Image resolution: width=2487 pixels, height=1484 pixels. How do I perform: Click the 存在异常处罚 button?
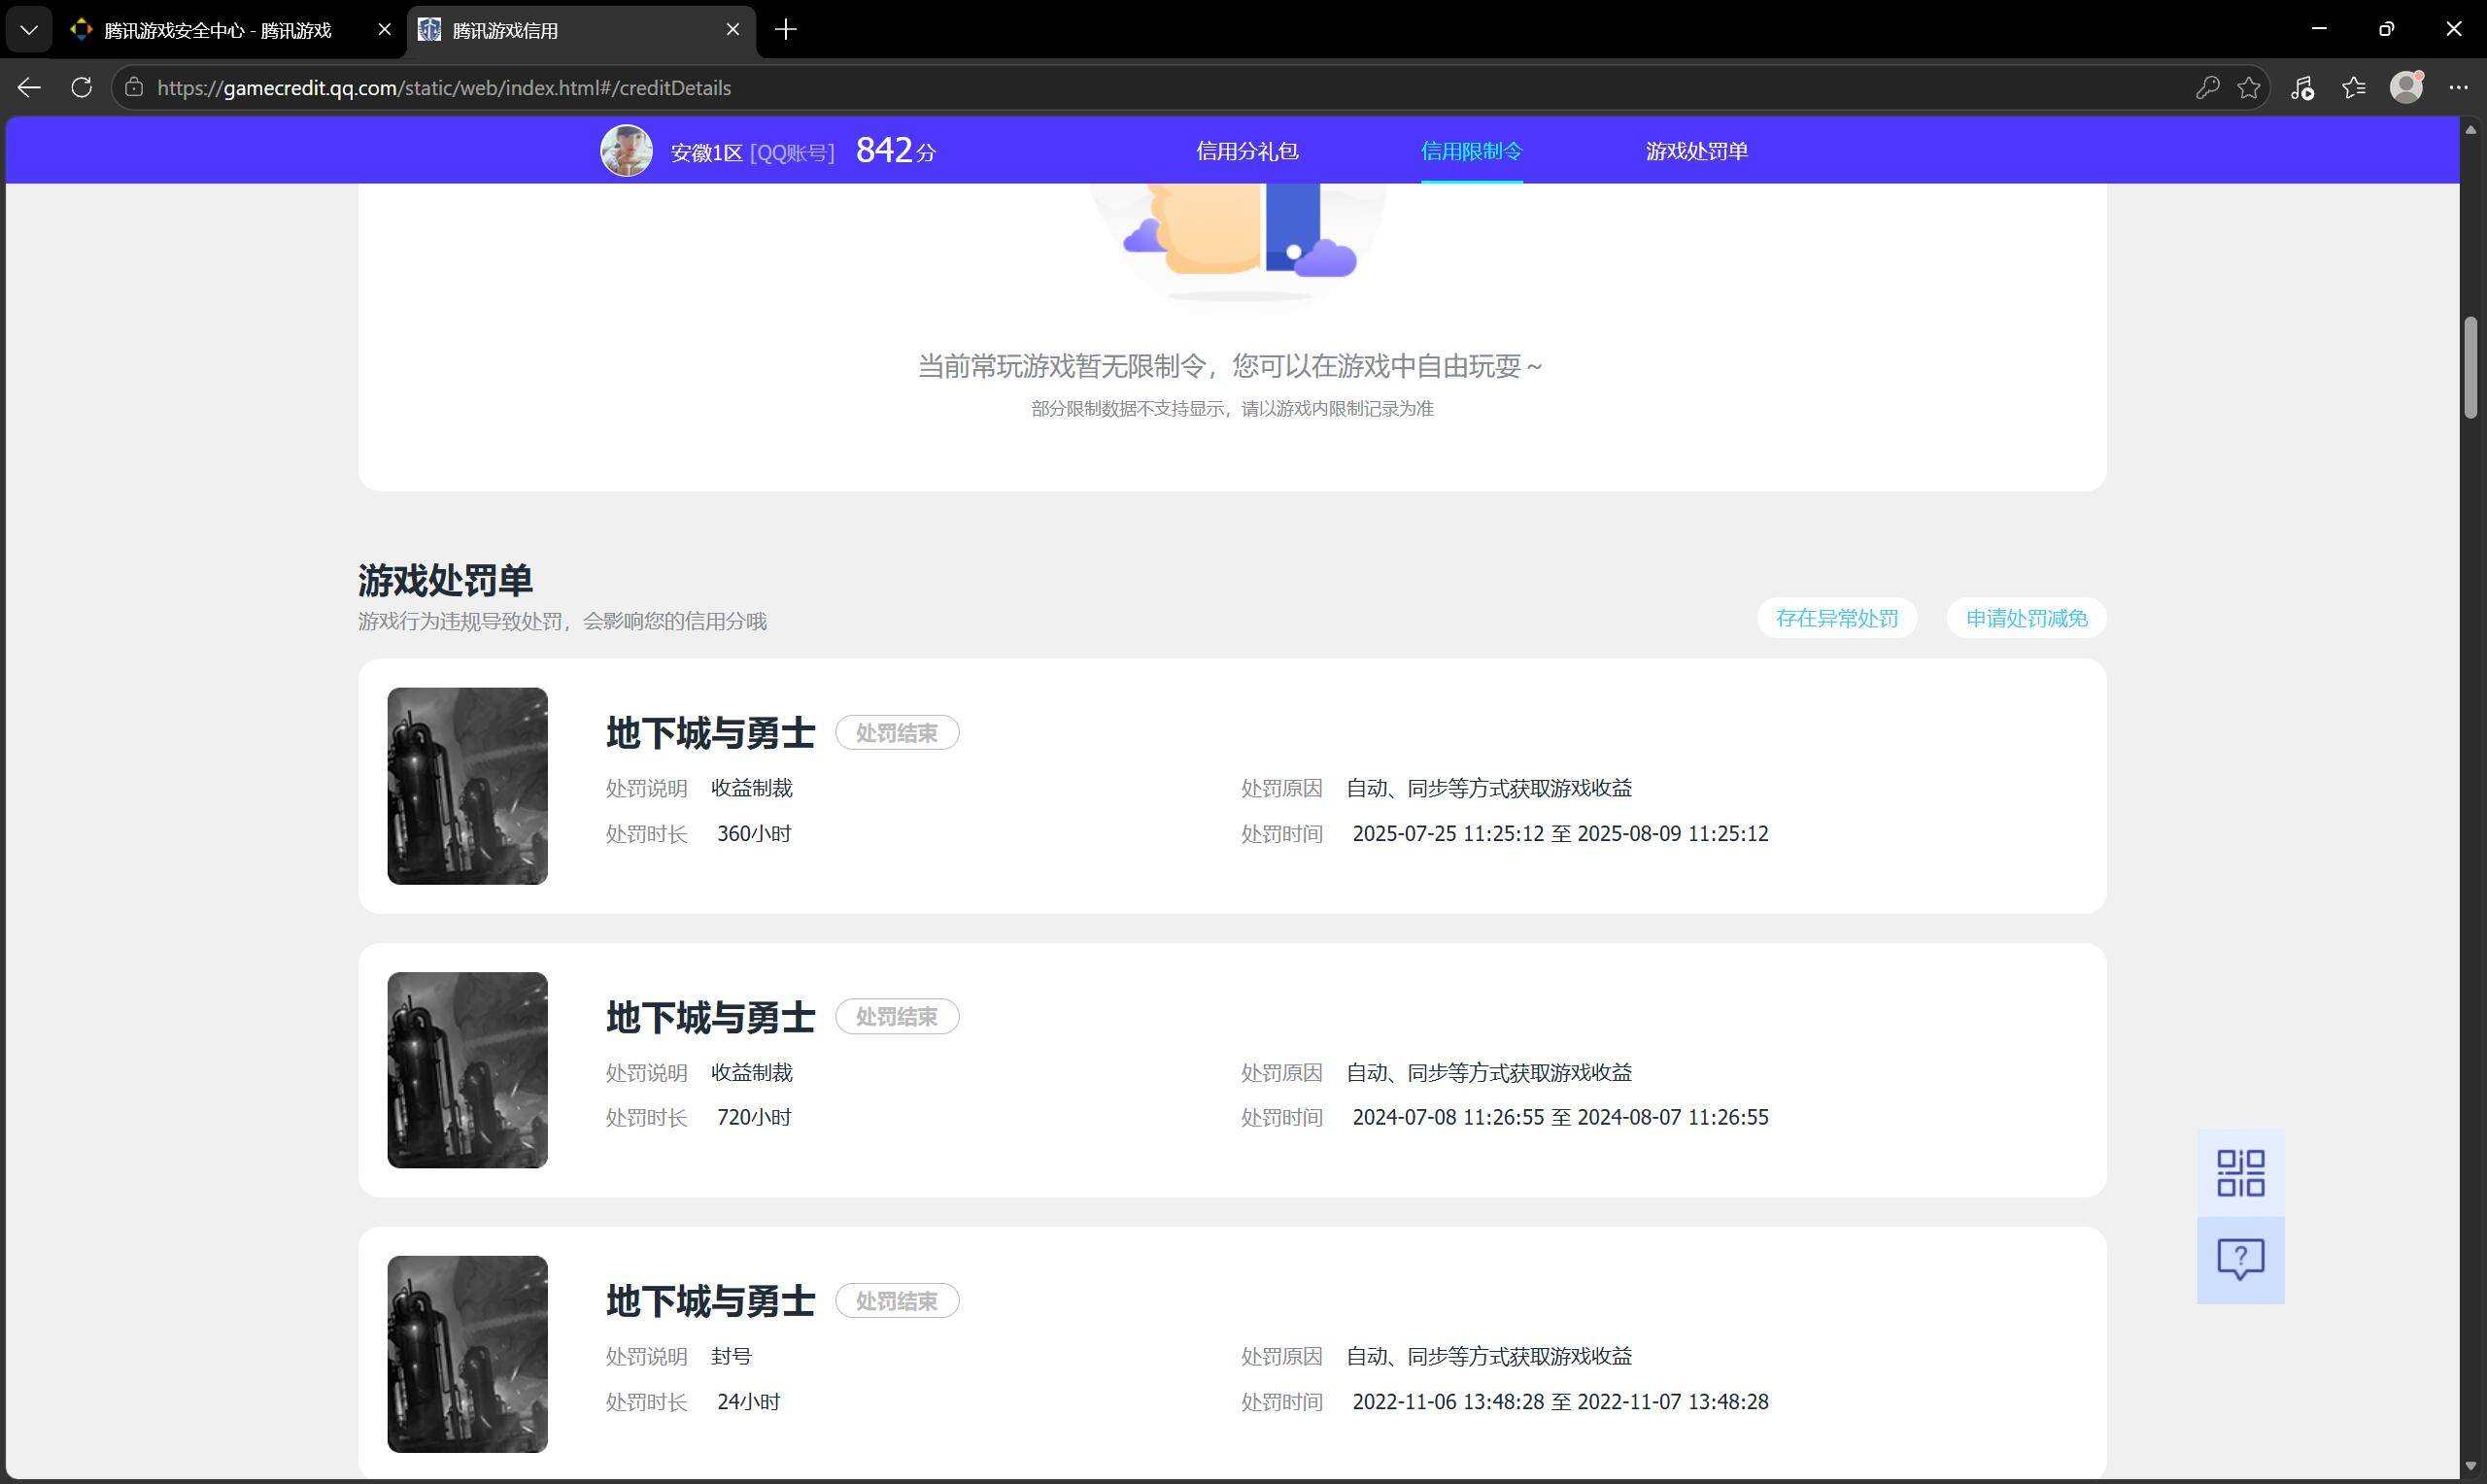click(x=1837, y=618)
